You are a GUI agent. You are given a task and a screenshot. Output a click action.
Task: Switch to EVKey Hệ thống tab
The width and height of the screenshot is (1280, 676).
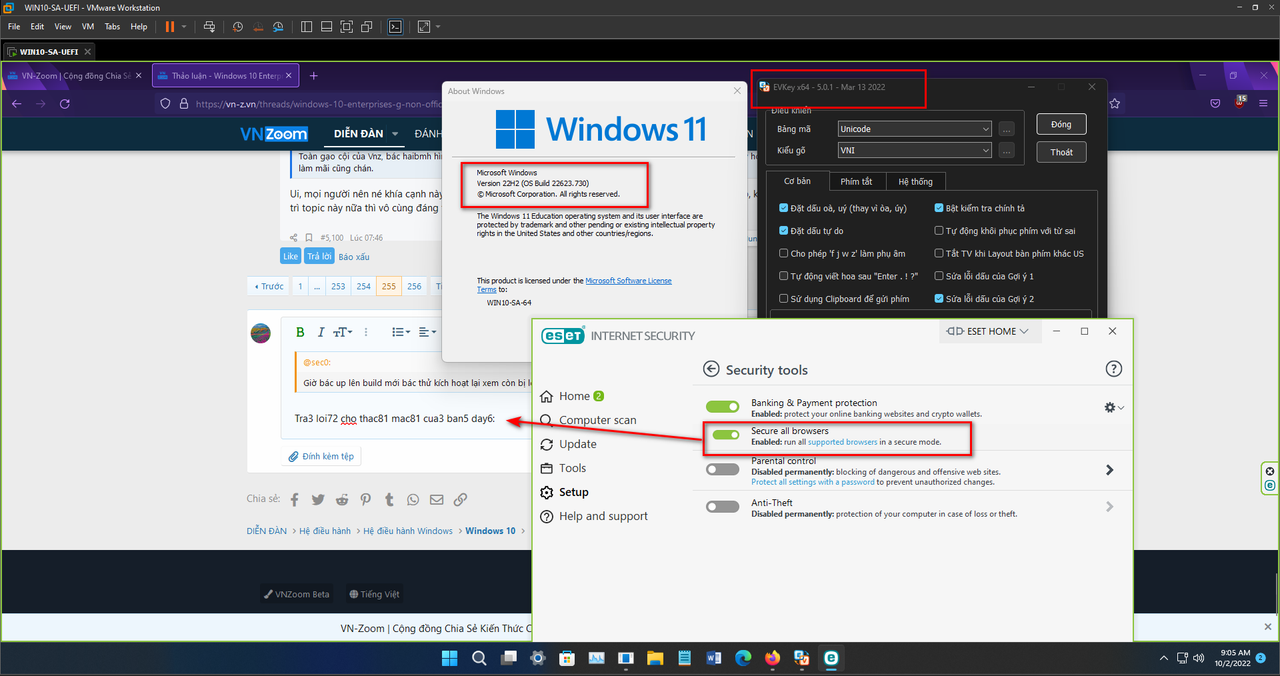pyautogui.click(x=915, y=181)
